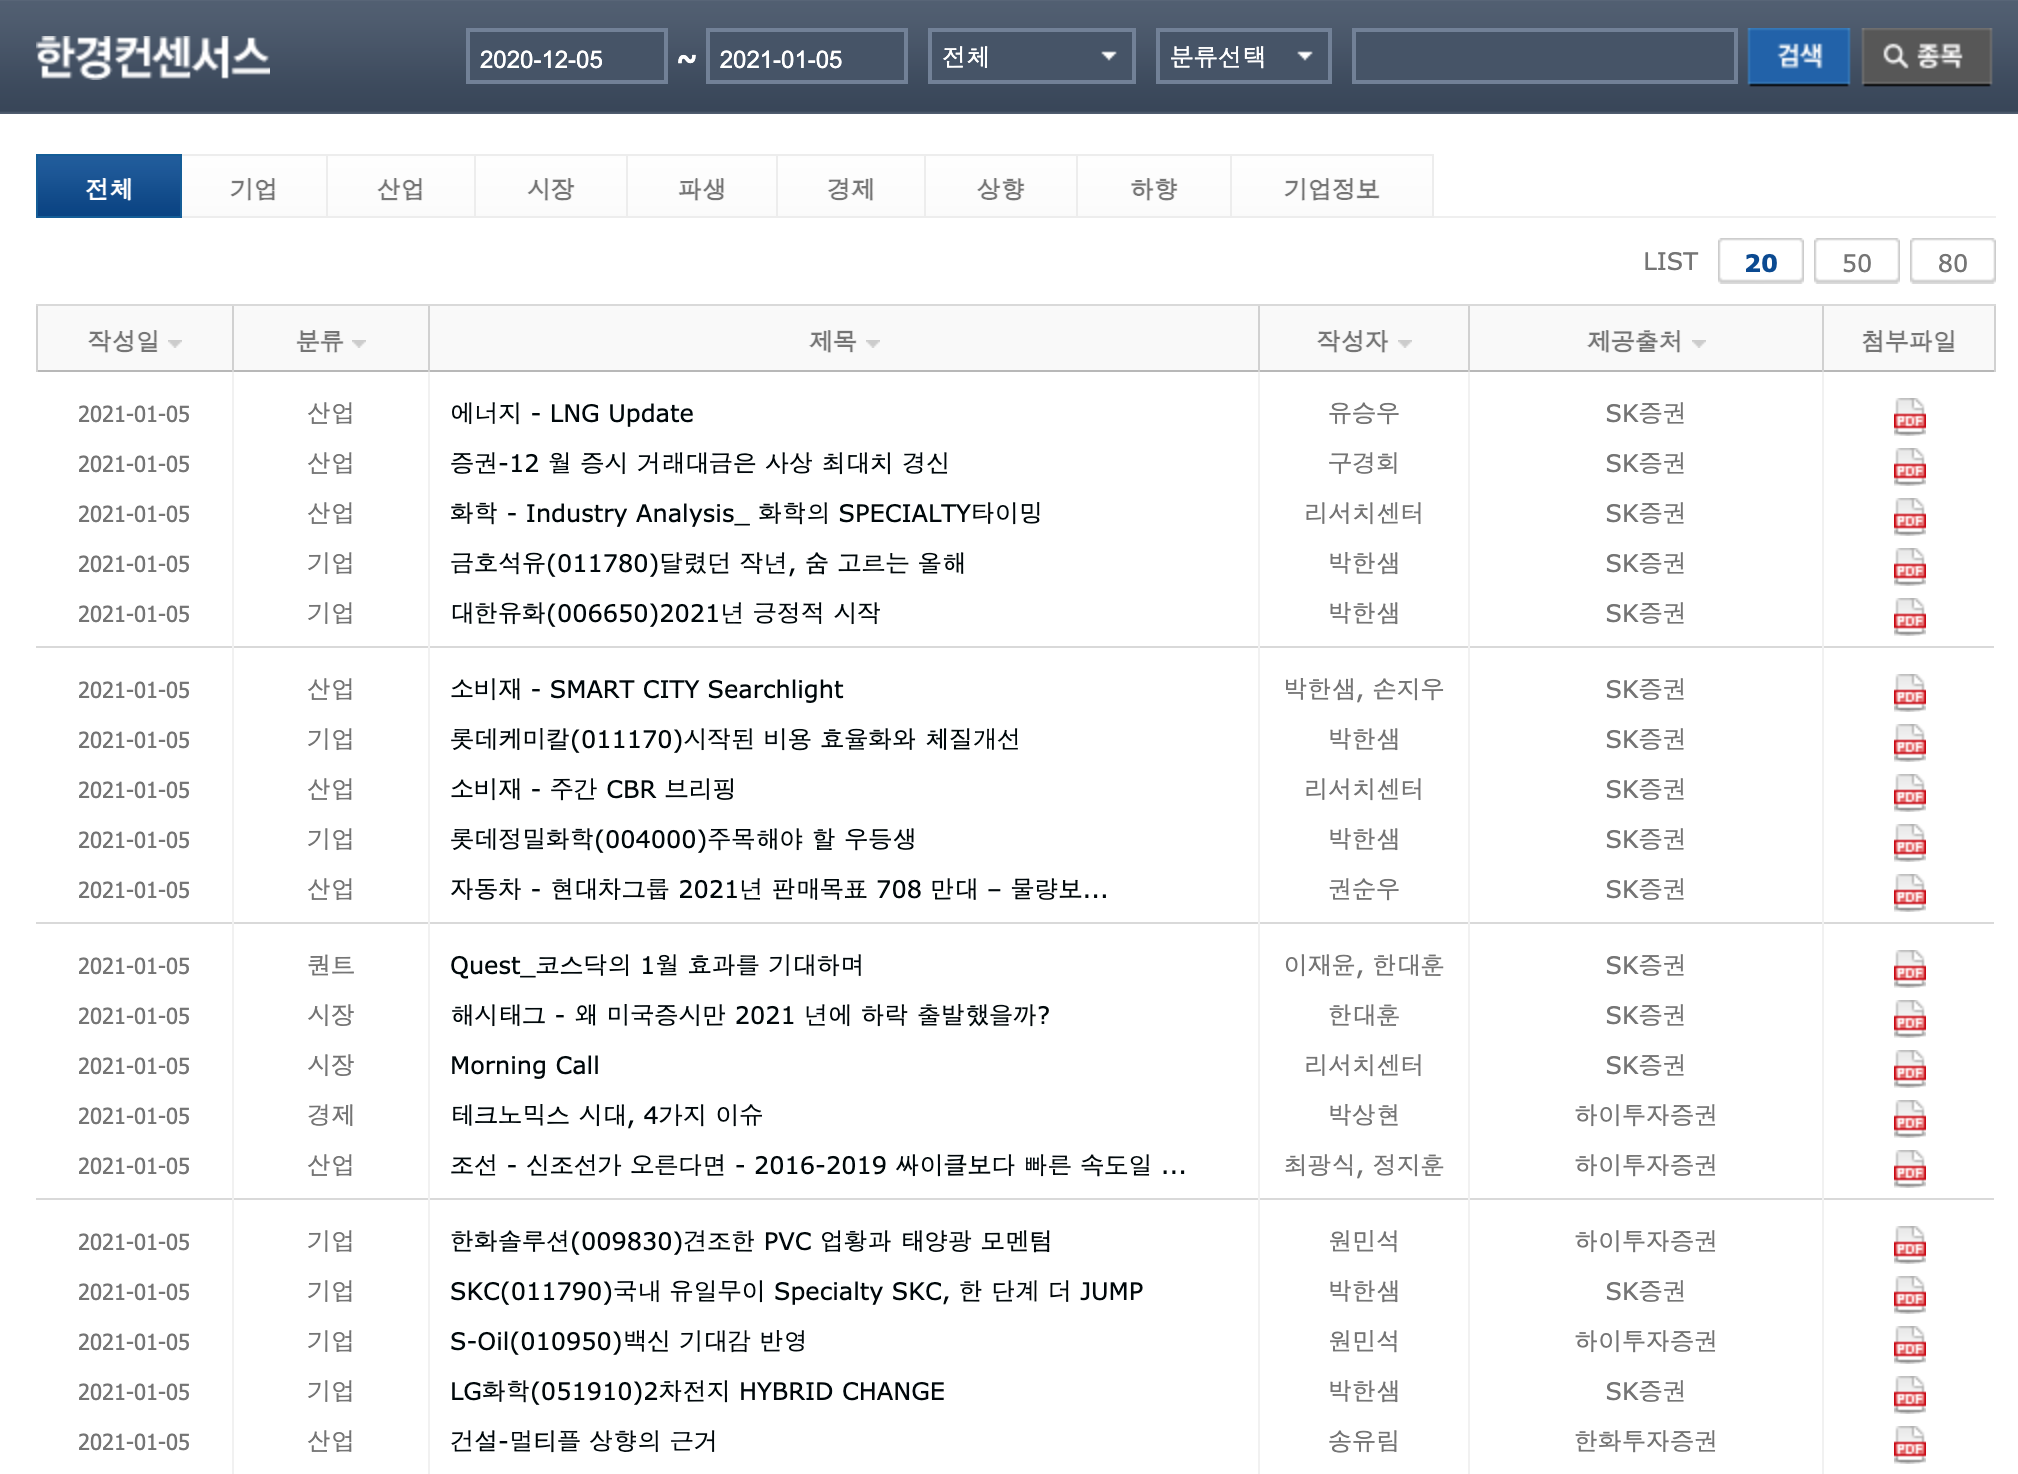Viewport: 2018px width, 1474px height.
Task: Click the empty search keyword field
Action: (1543, 56)
